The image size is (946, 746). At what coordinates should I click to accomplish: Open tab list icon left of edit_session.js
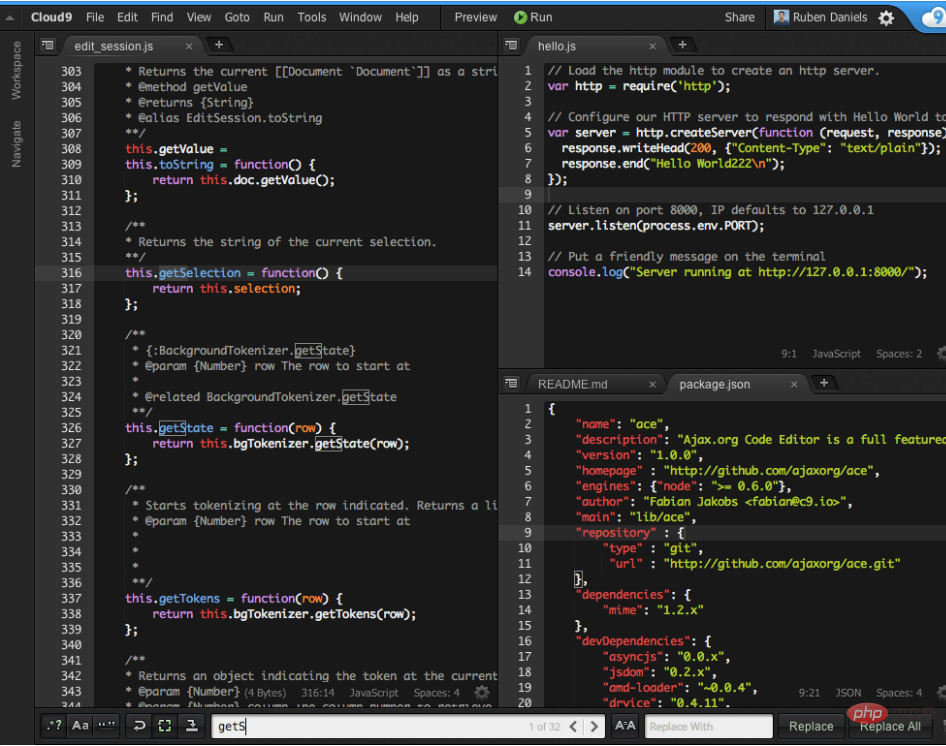(48, 45)
